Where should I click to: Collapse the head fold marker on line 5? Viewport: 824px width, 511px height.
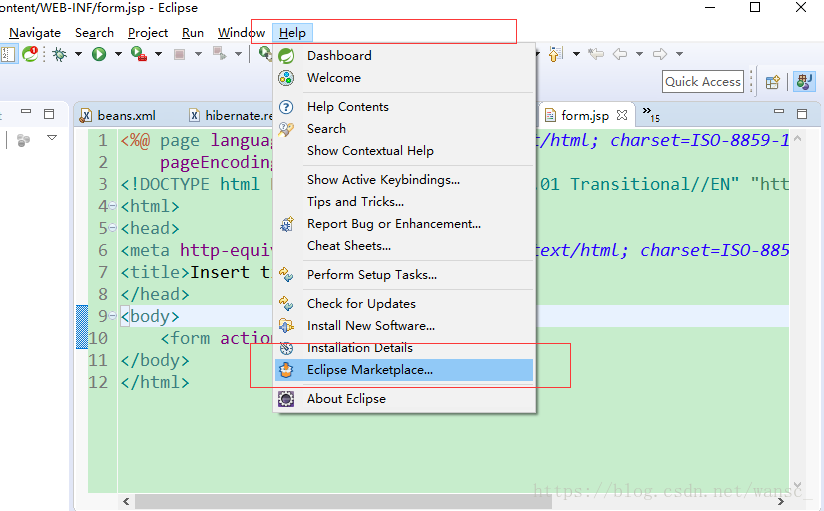[112, 228]
